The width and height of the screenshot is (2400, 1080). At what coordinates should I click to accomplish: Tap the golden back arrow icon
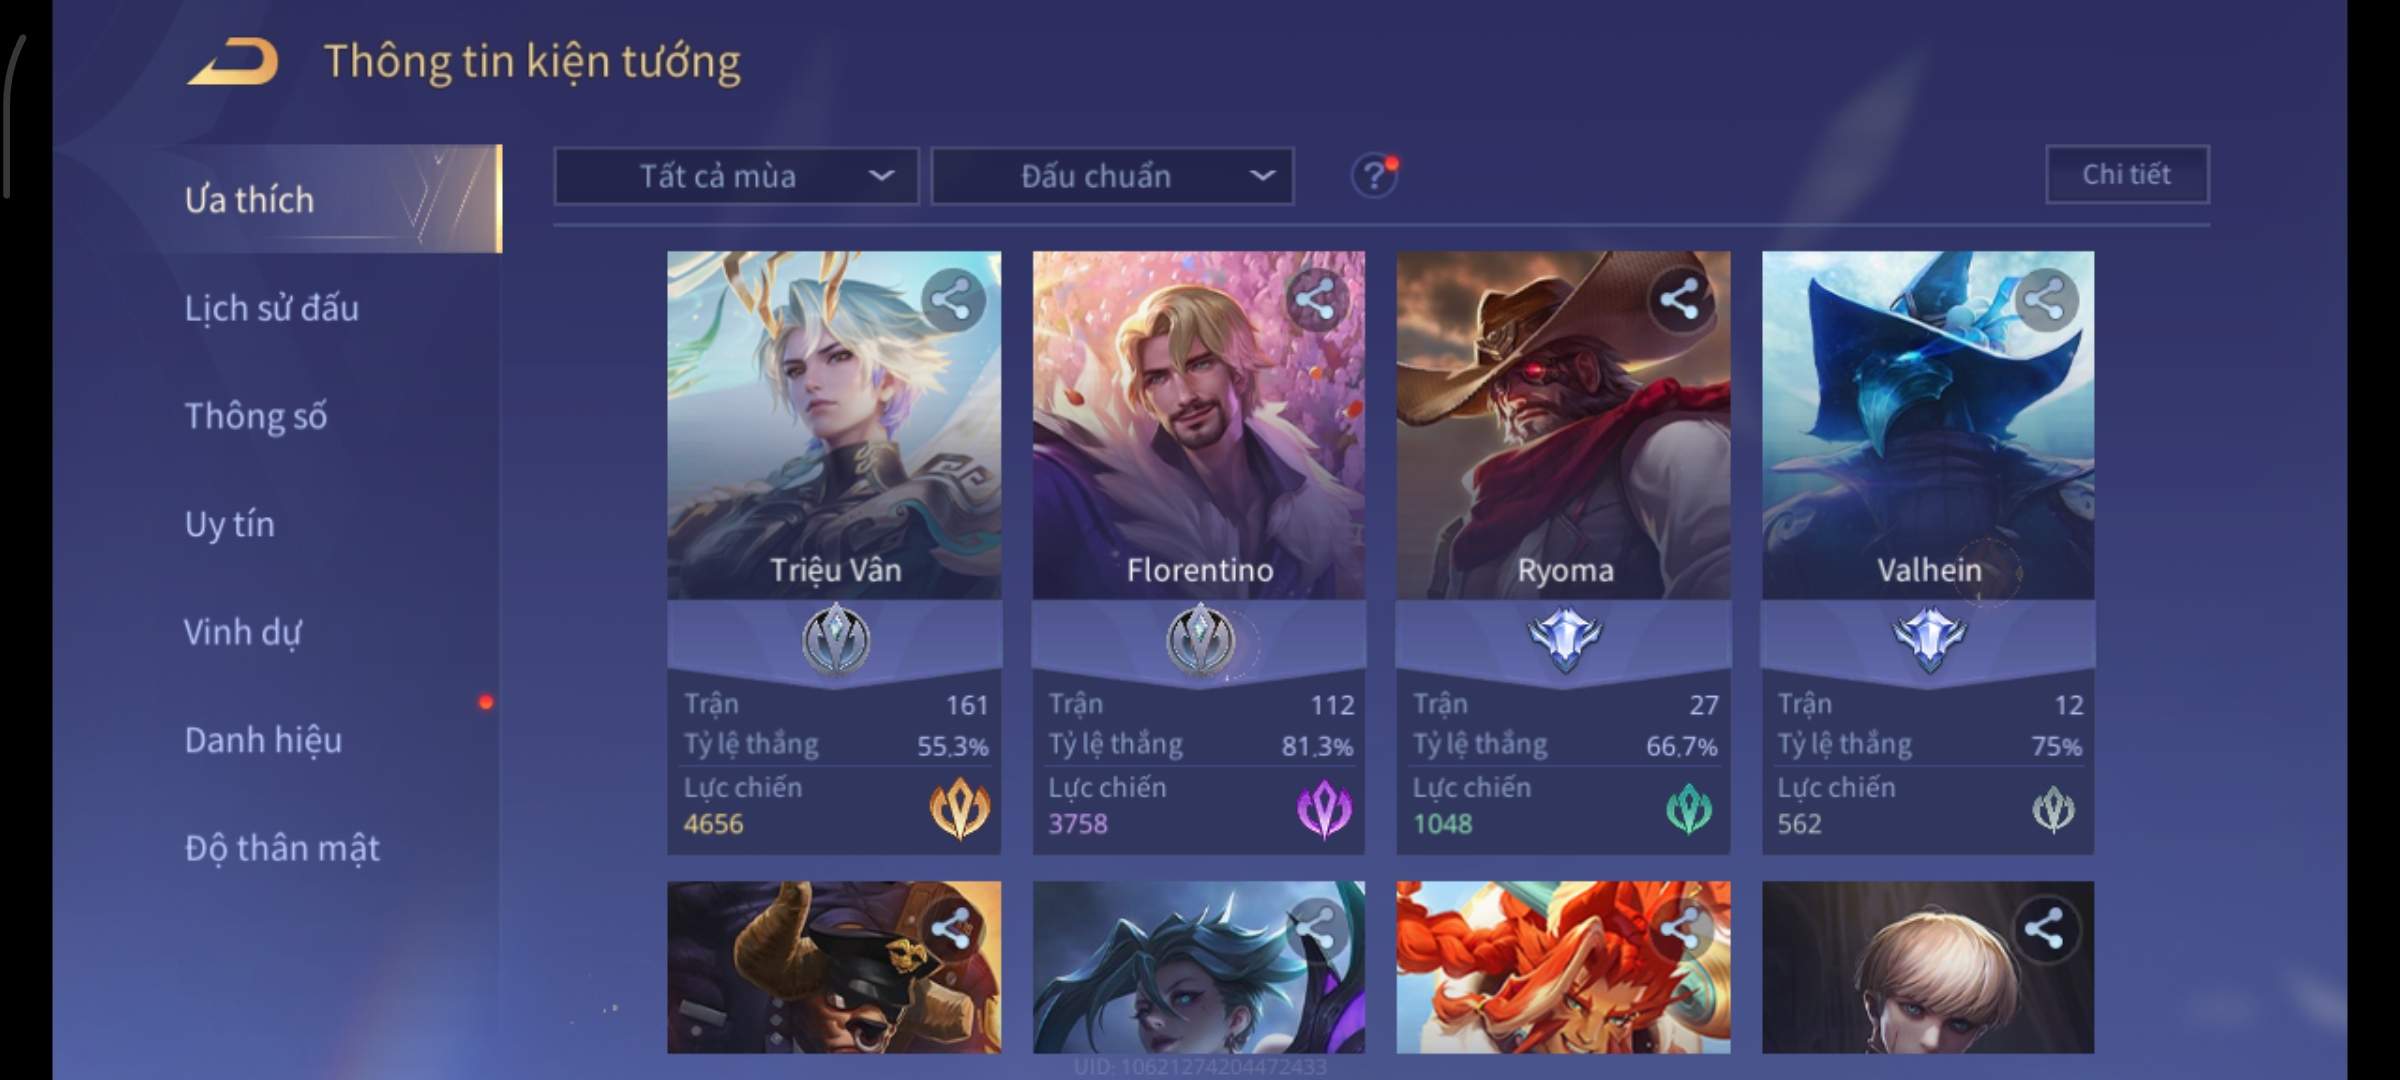pos(233,61)
